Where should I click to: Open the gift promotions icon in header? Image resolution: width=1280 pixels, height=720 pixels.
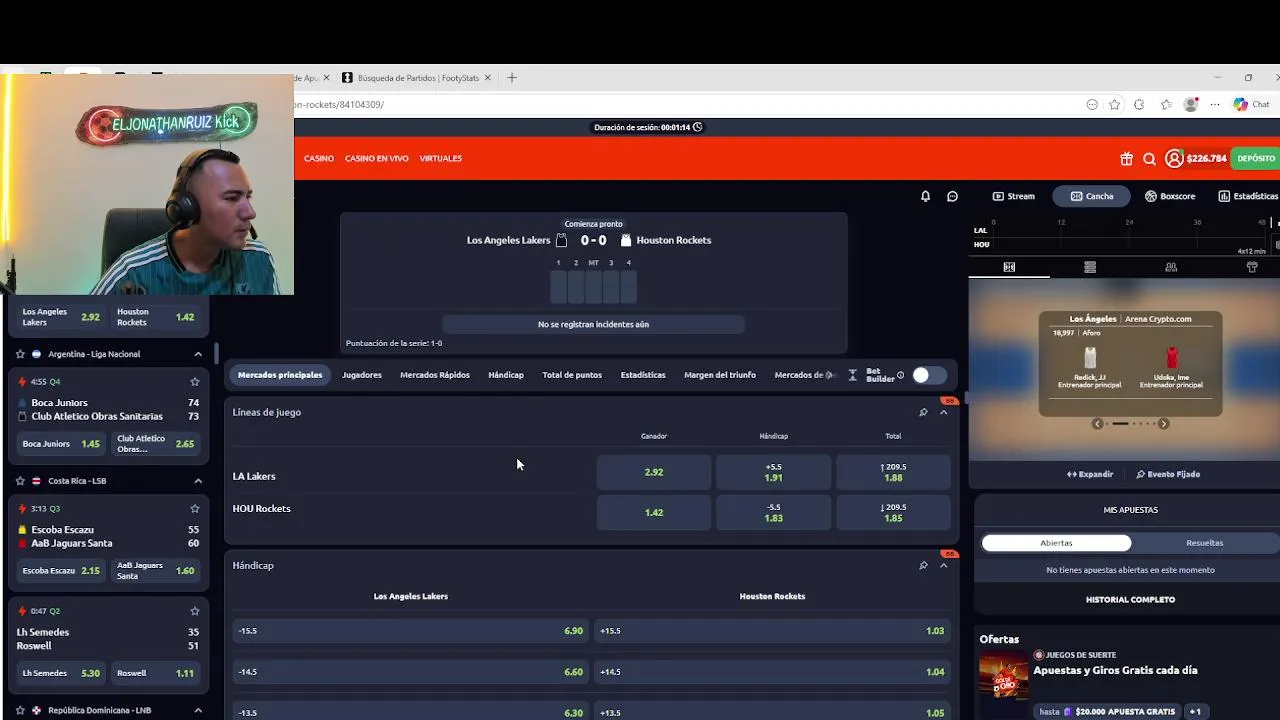1126,158
